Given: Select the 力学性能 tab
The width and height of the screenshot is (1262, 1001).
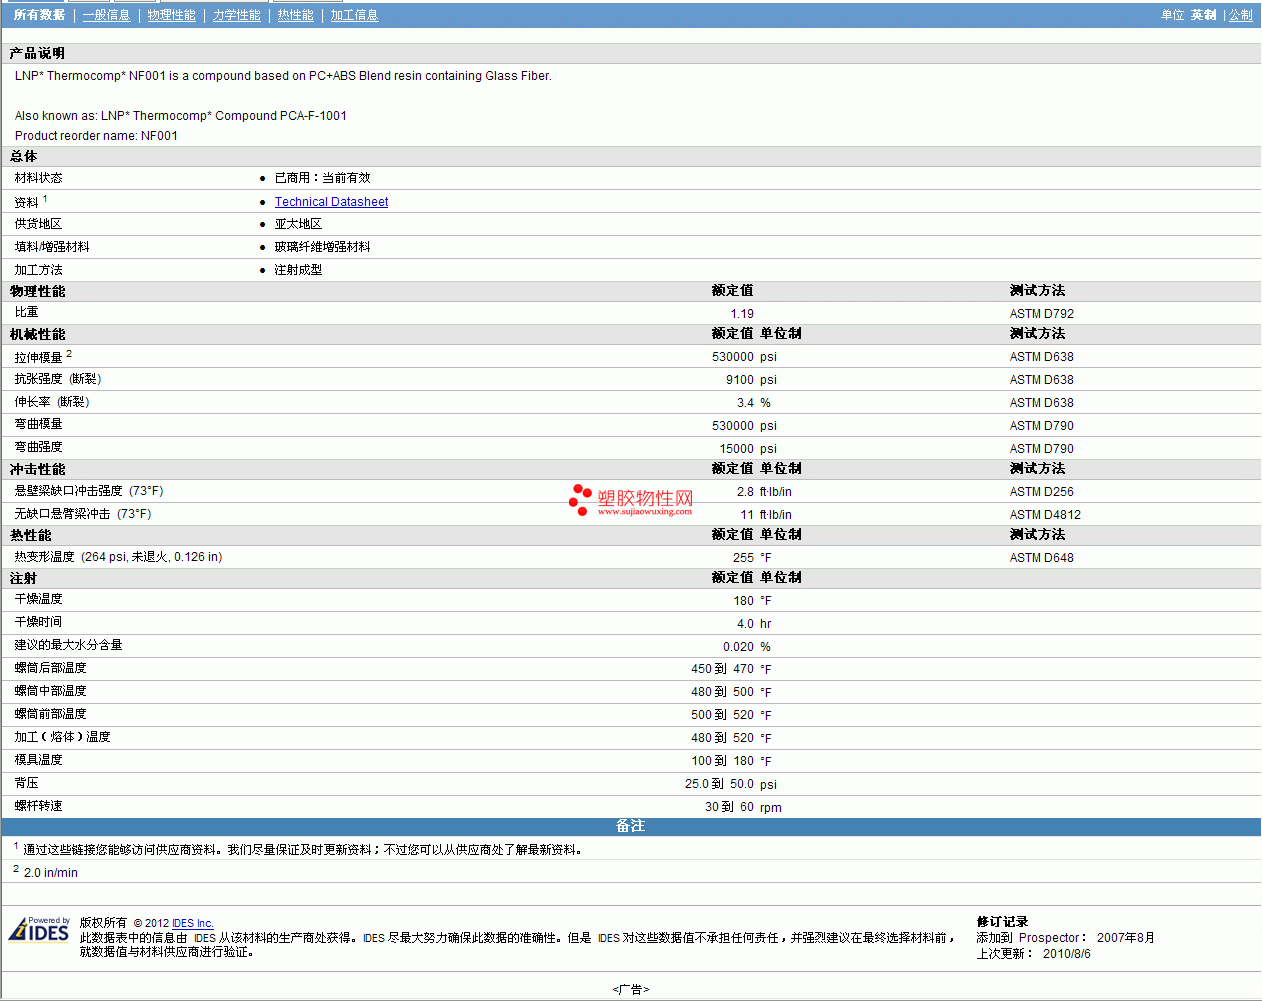Looking at the screenshot, I should [236, 15].
